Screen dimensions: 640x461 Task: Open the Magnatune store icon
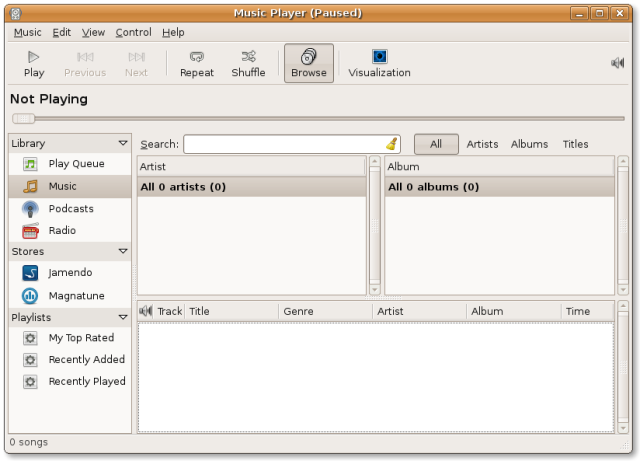pyautogui.click(x=30, y=296)
